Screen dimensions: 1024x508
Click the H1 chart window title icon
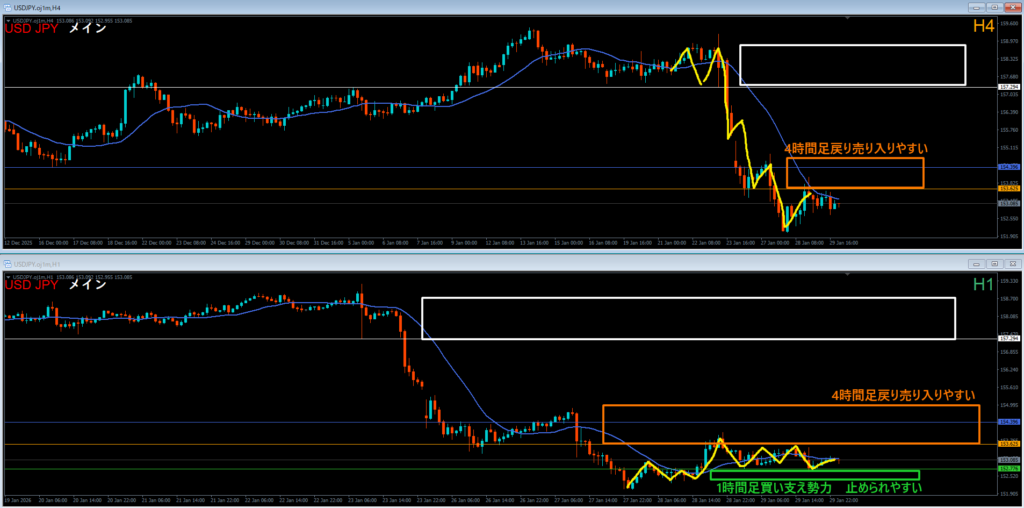(8, 264)
